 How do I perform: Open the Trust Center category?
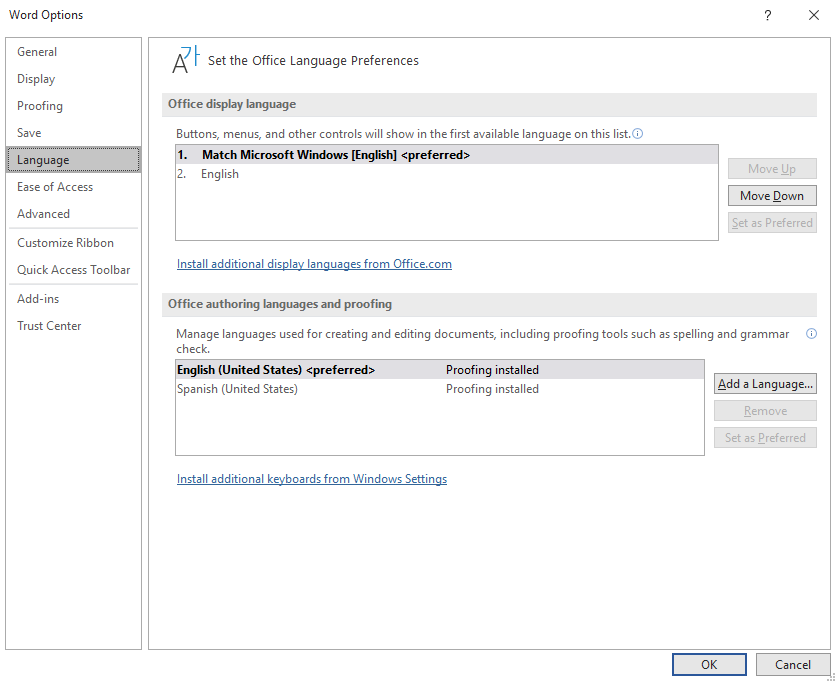click(73, 326)
